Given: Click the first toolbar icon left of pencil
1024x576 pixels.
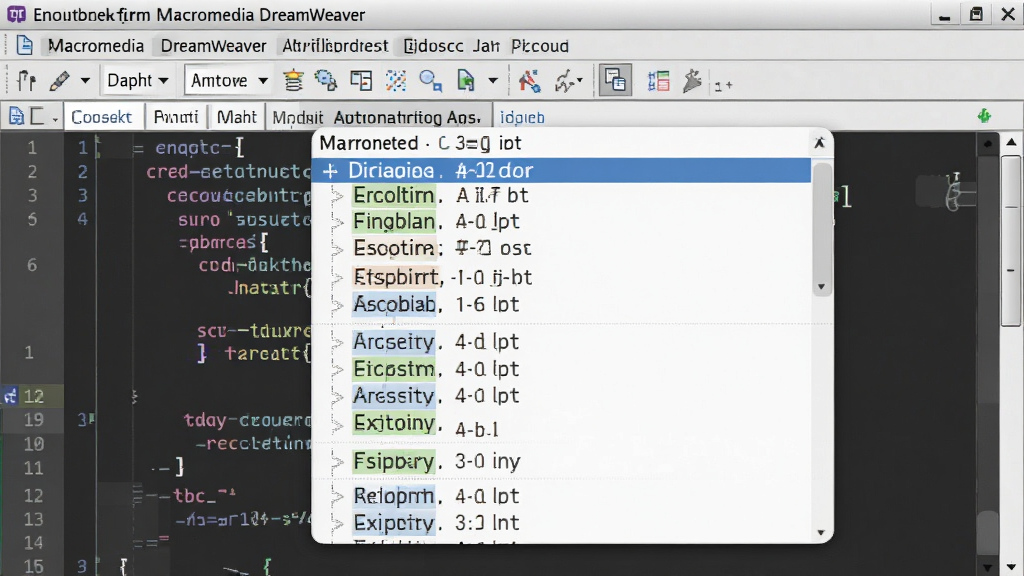Looking at the screenshot, I should 26,81.
